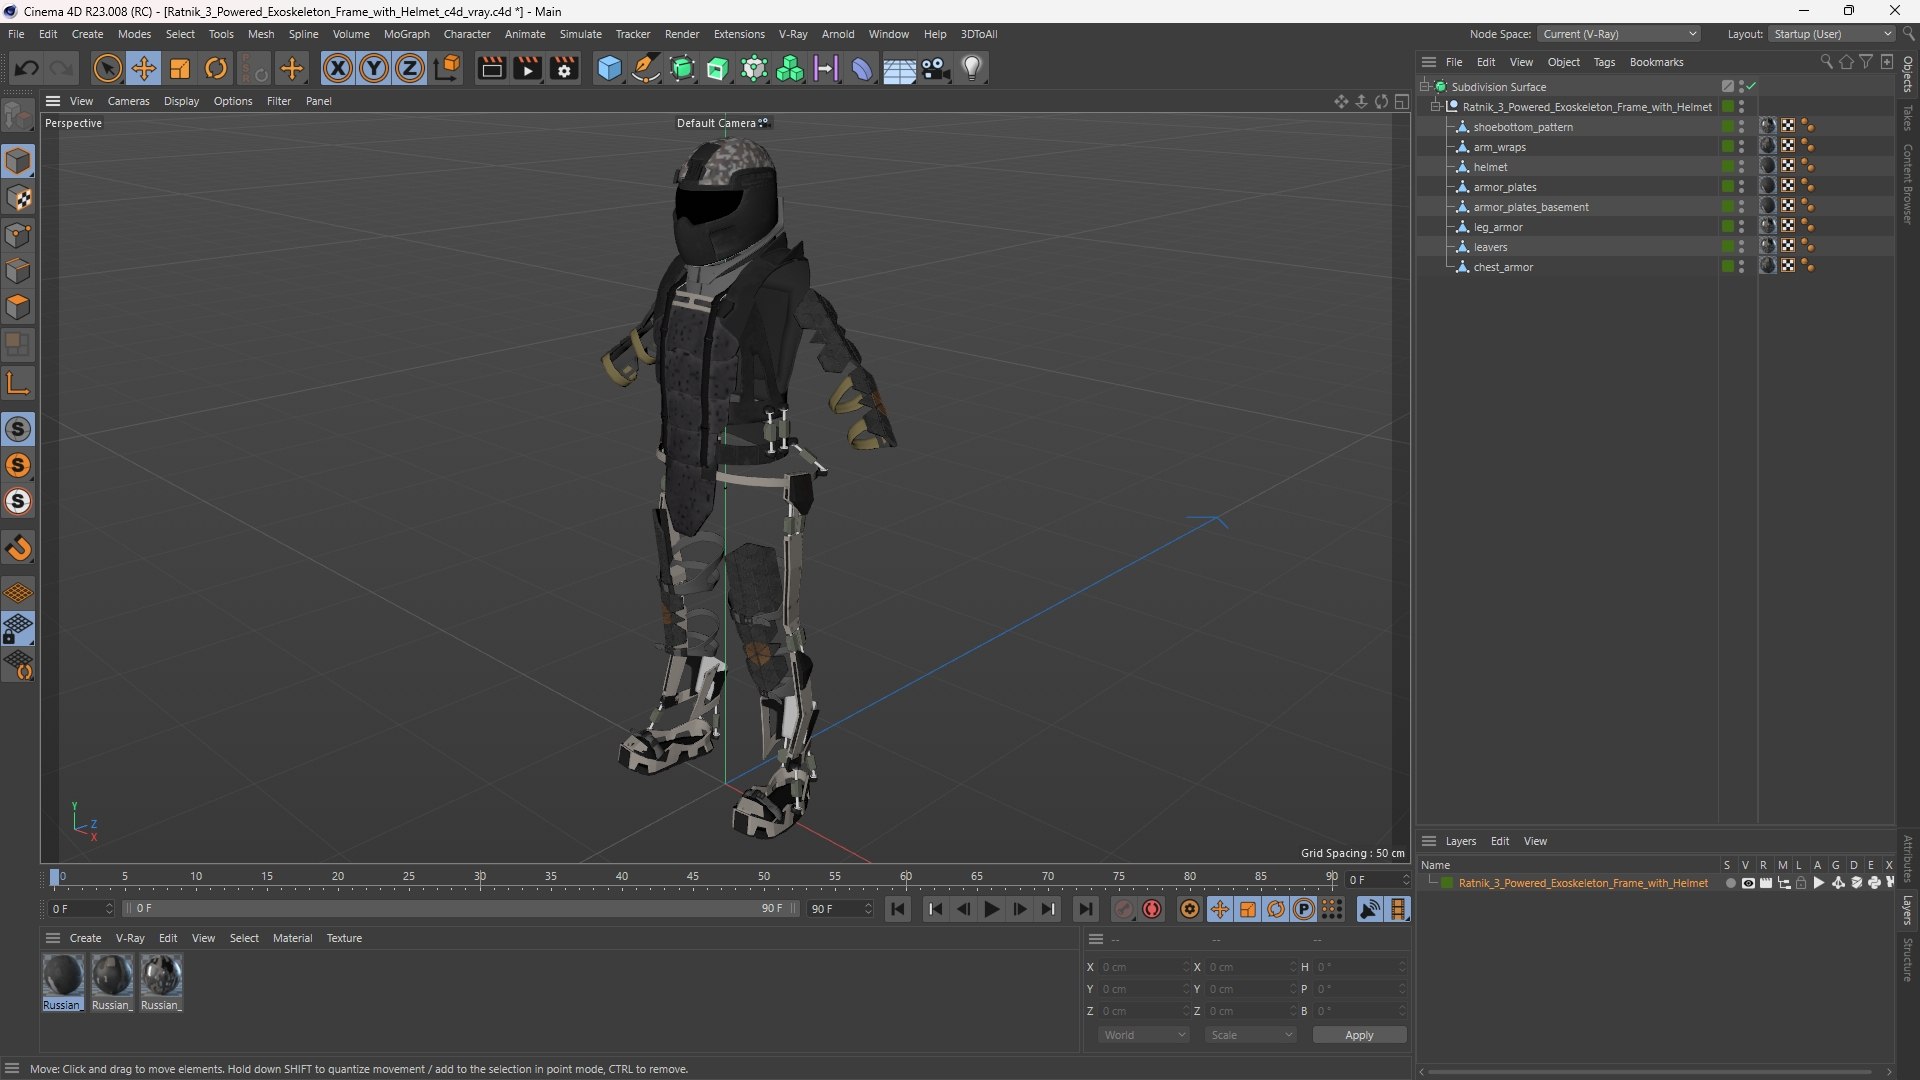
Task: Click the Floor grid object icon
Action: (x=899, y=68)
